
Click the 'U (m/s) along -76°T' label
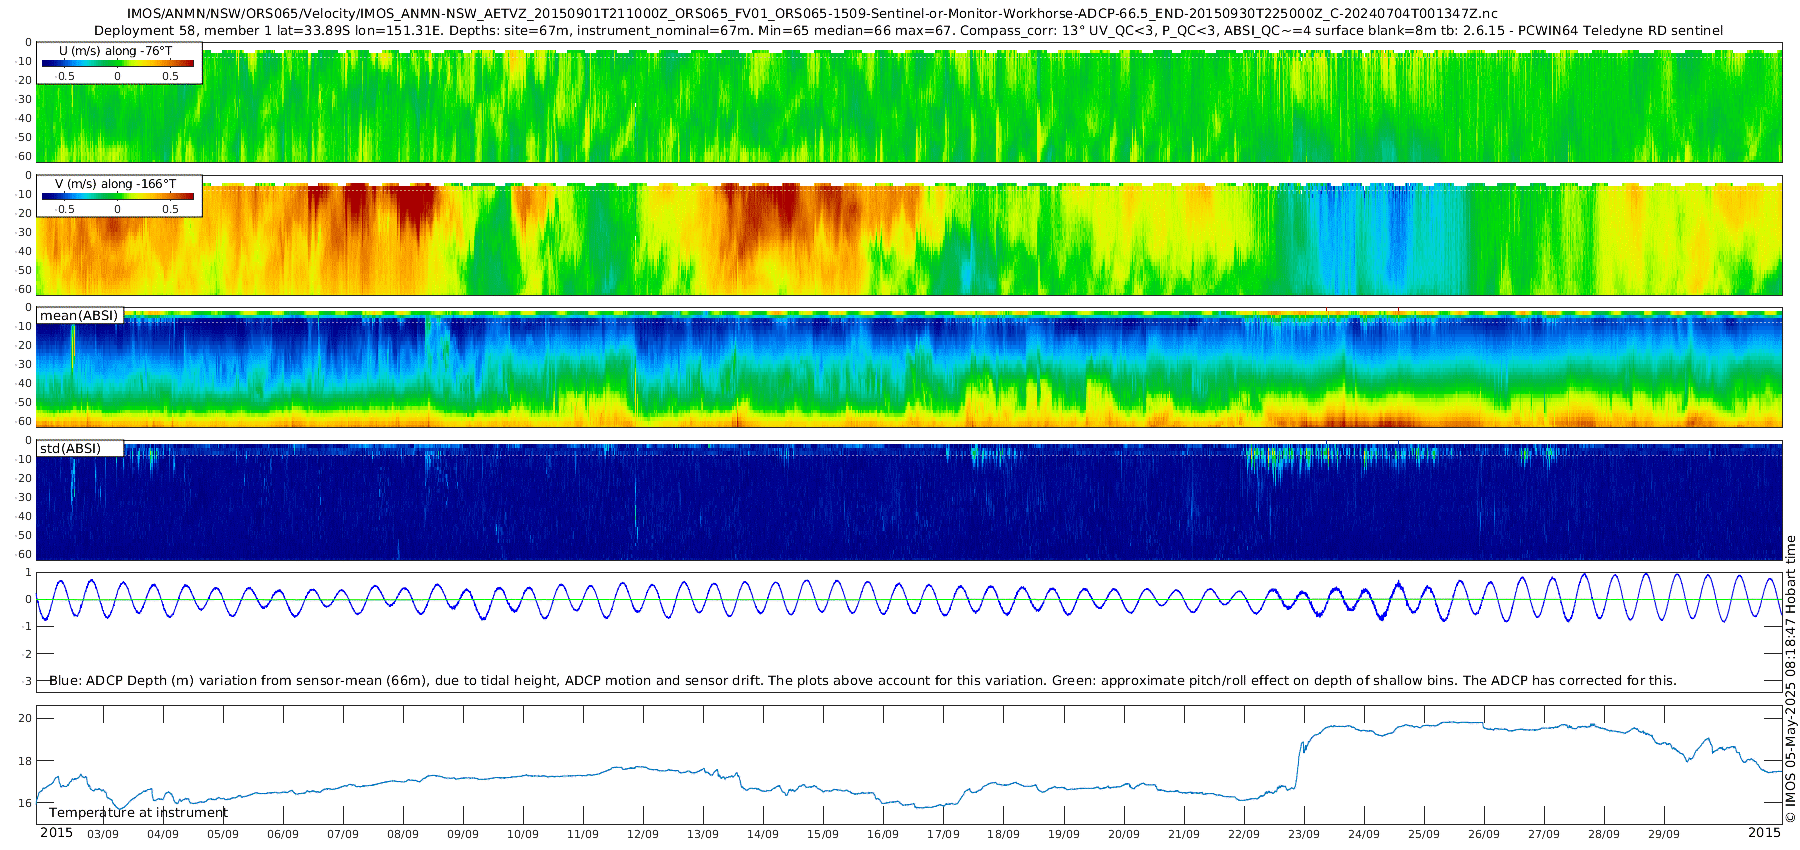coord(116,50)
